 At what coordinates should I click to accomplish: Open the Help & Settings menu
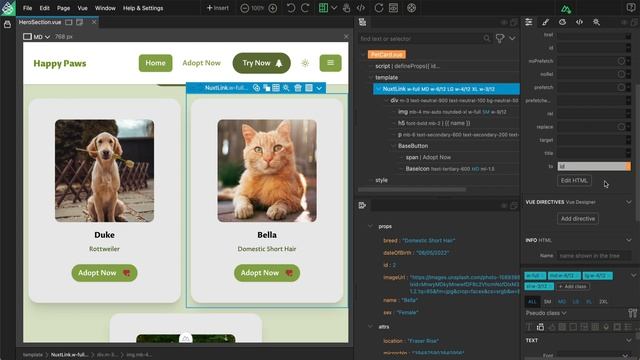tap(143, 8)
